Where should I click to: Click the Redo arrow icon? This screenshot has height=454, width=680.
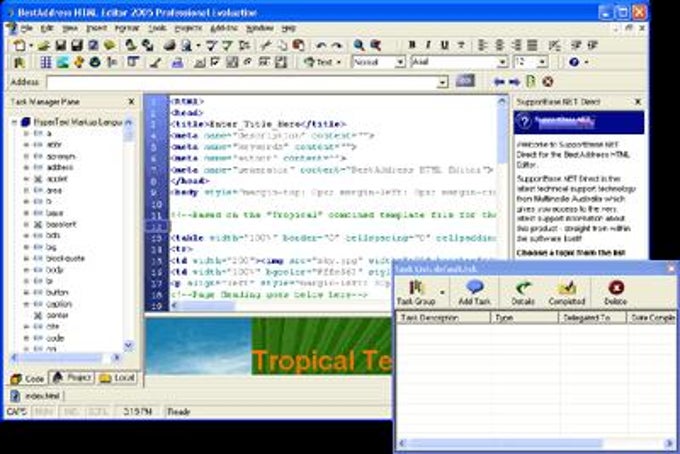(x=337, y=45)
